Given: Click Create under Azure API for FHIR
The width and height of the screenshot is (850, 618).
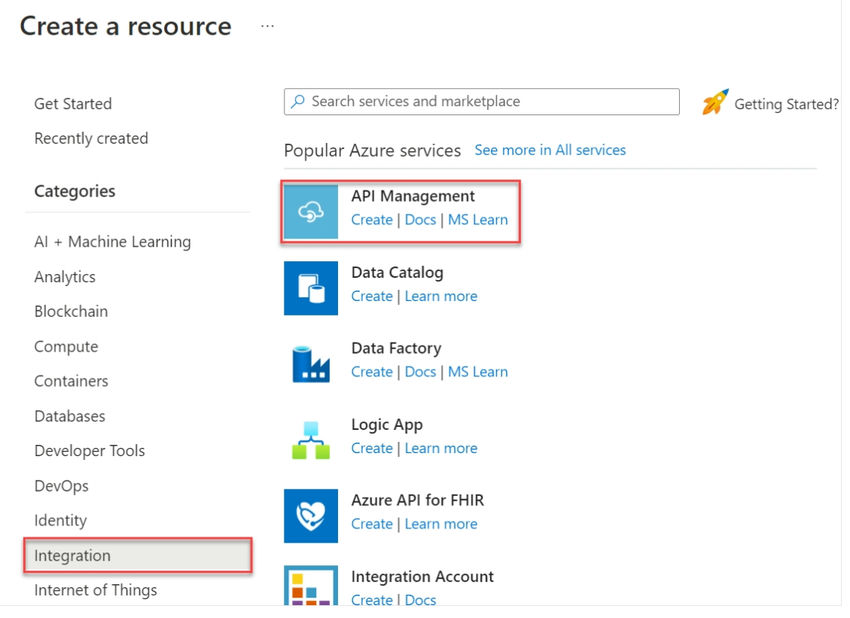Looking at the screenshot, I should (371, 524).
